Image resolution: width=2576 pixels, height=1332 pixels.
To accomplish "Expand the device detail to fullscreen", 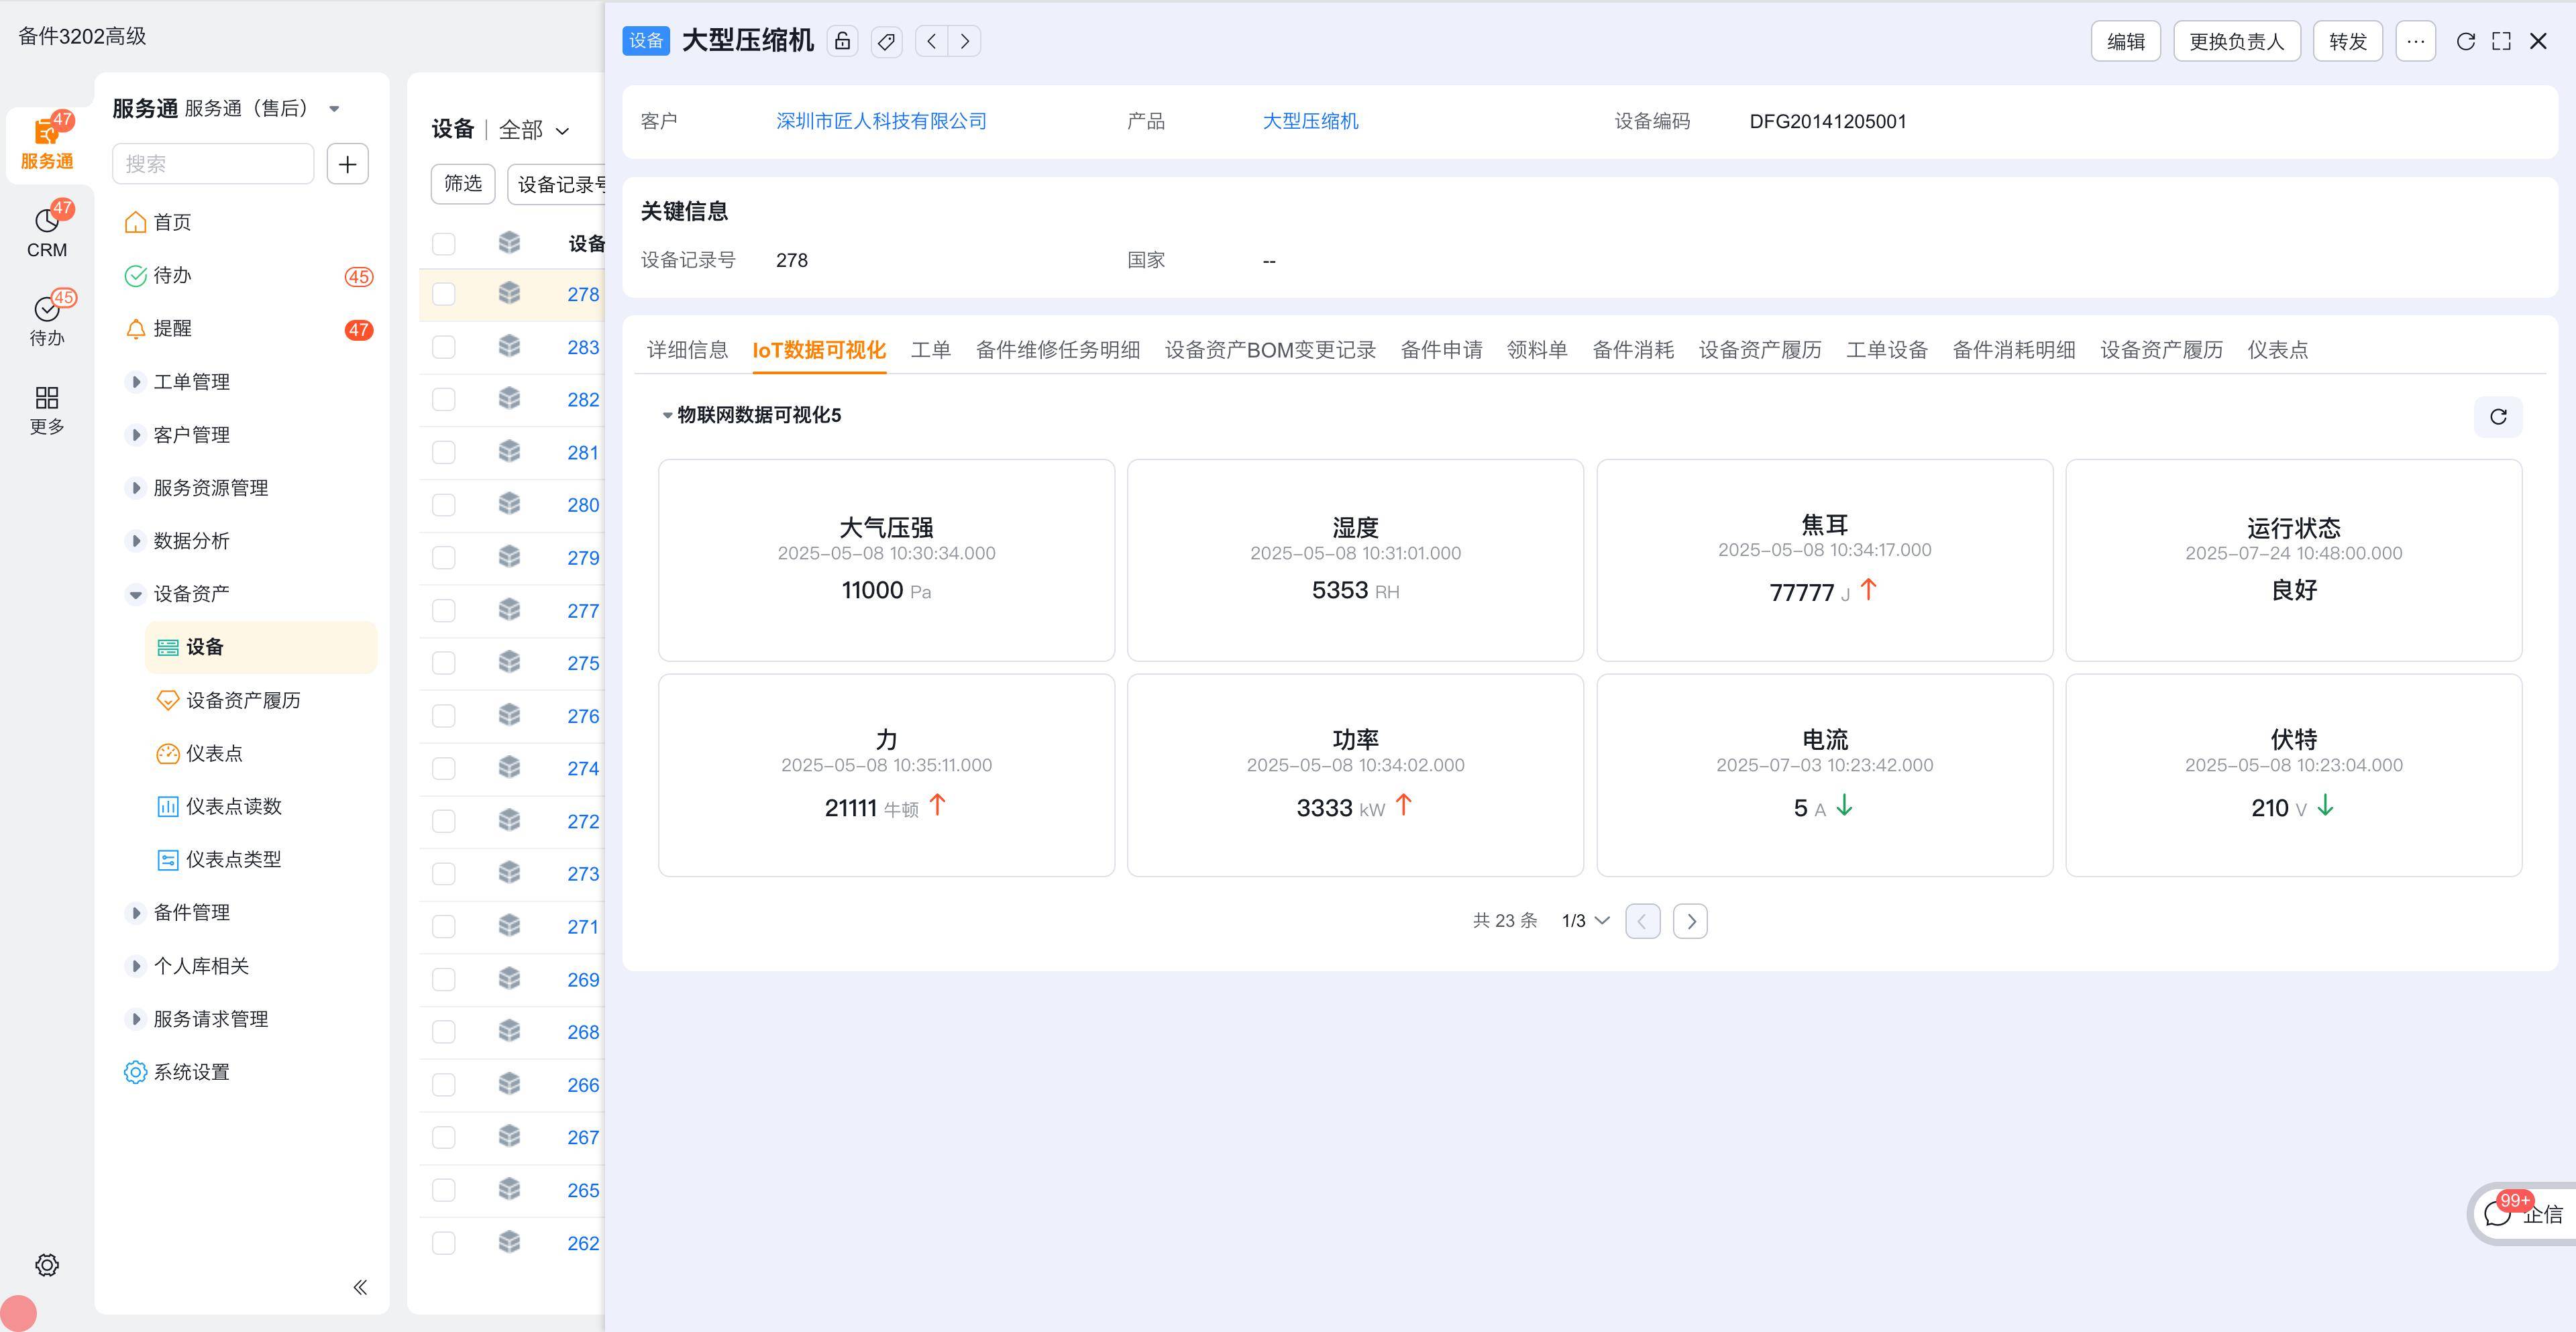I will [x=2502, y=41].
